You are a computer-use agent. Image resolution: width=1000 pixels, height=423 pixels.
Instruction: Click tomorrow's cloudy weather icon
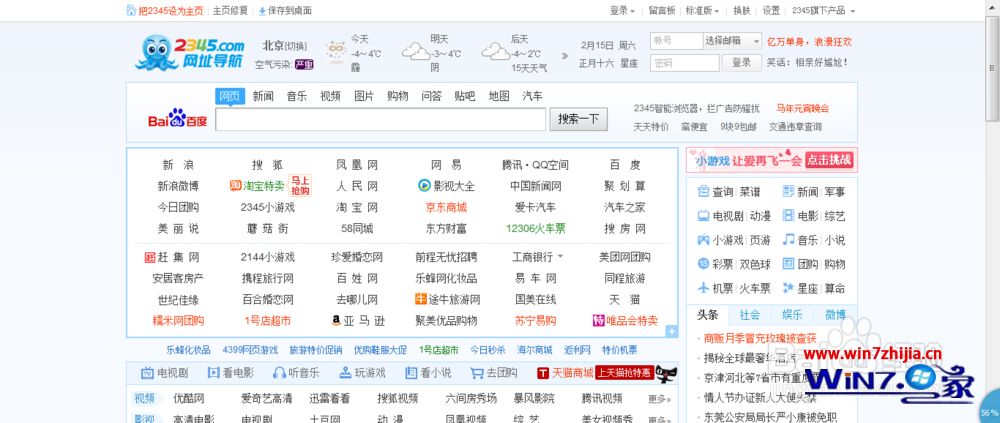(415, 51)
